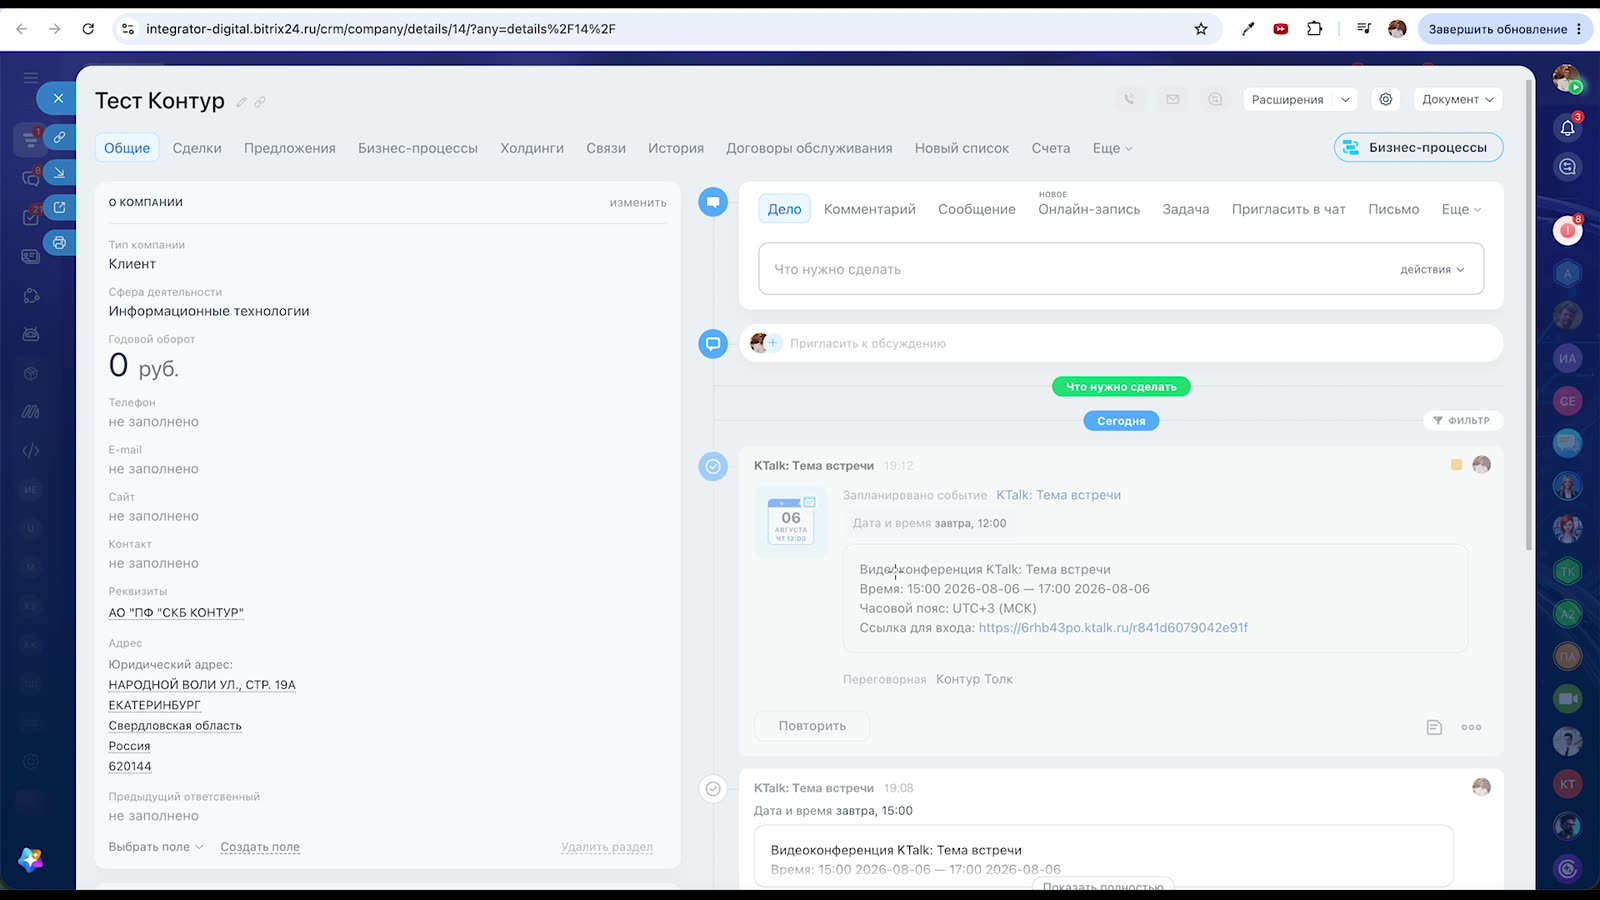Screen dimensions: 1600x900
Task: Open the Бизнес-процессы tab
Action: [418, 148]
